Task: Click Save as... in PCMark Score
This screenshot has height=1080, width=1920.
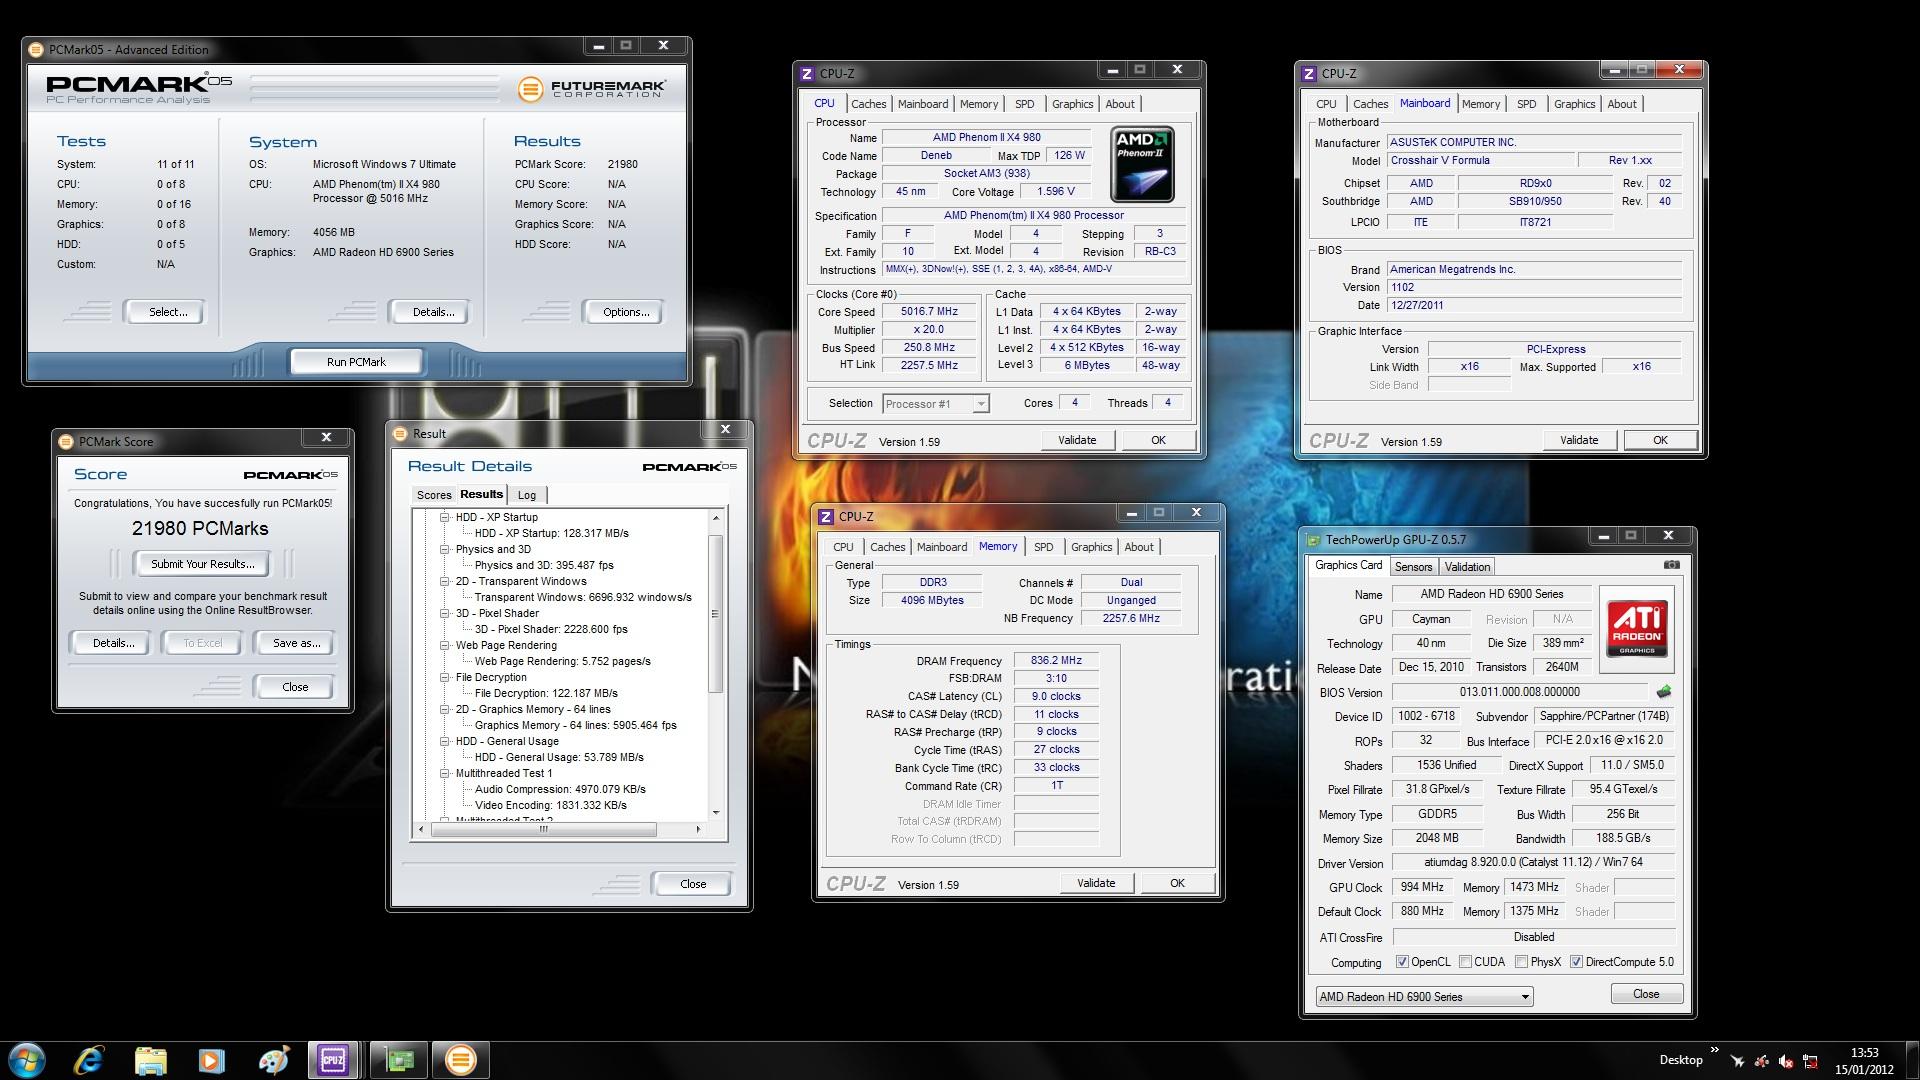Action: coord(297,643)
